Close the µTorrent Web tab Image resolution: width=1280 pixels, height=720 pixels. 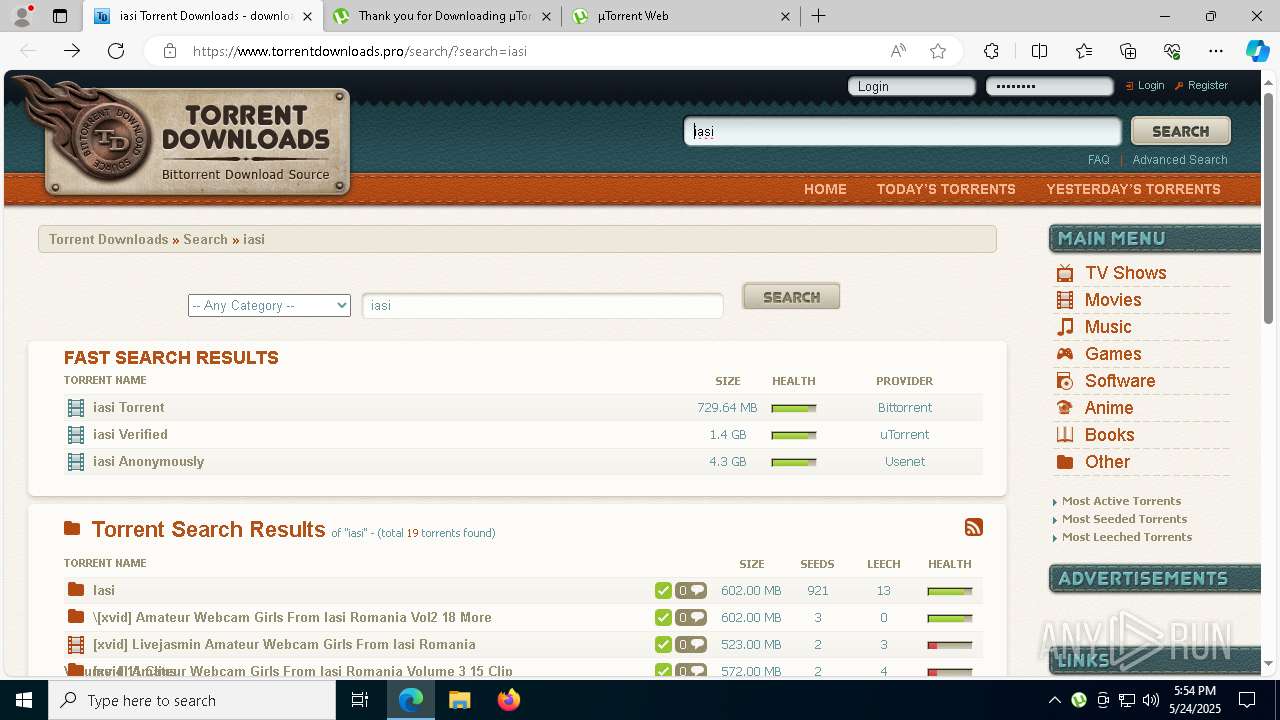click(x=785, y=16)
